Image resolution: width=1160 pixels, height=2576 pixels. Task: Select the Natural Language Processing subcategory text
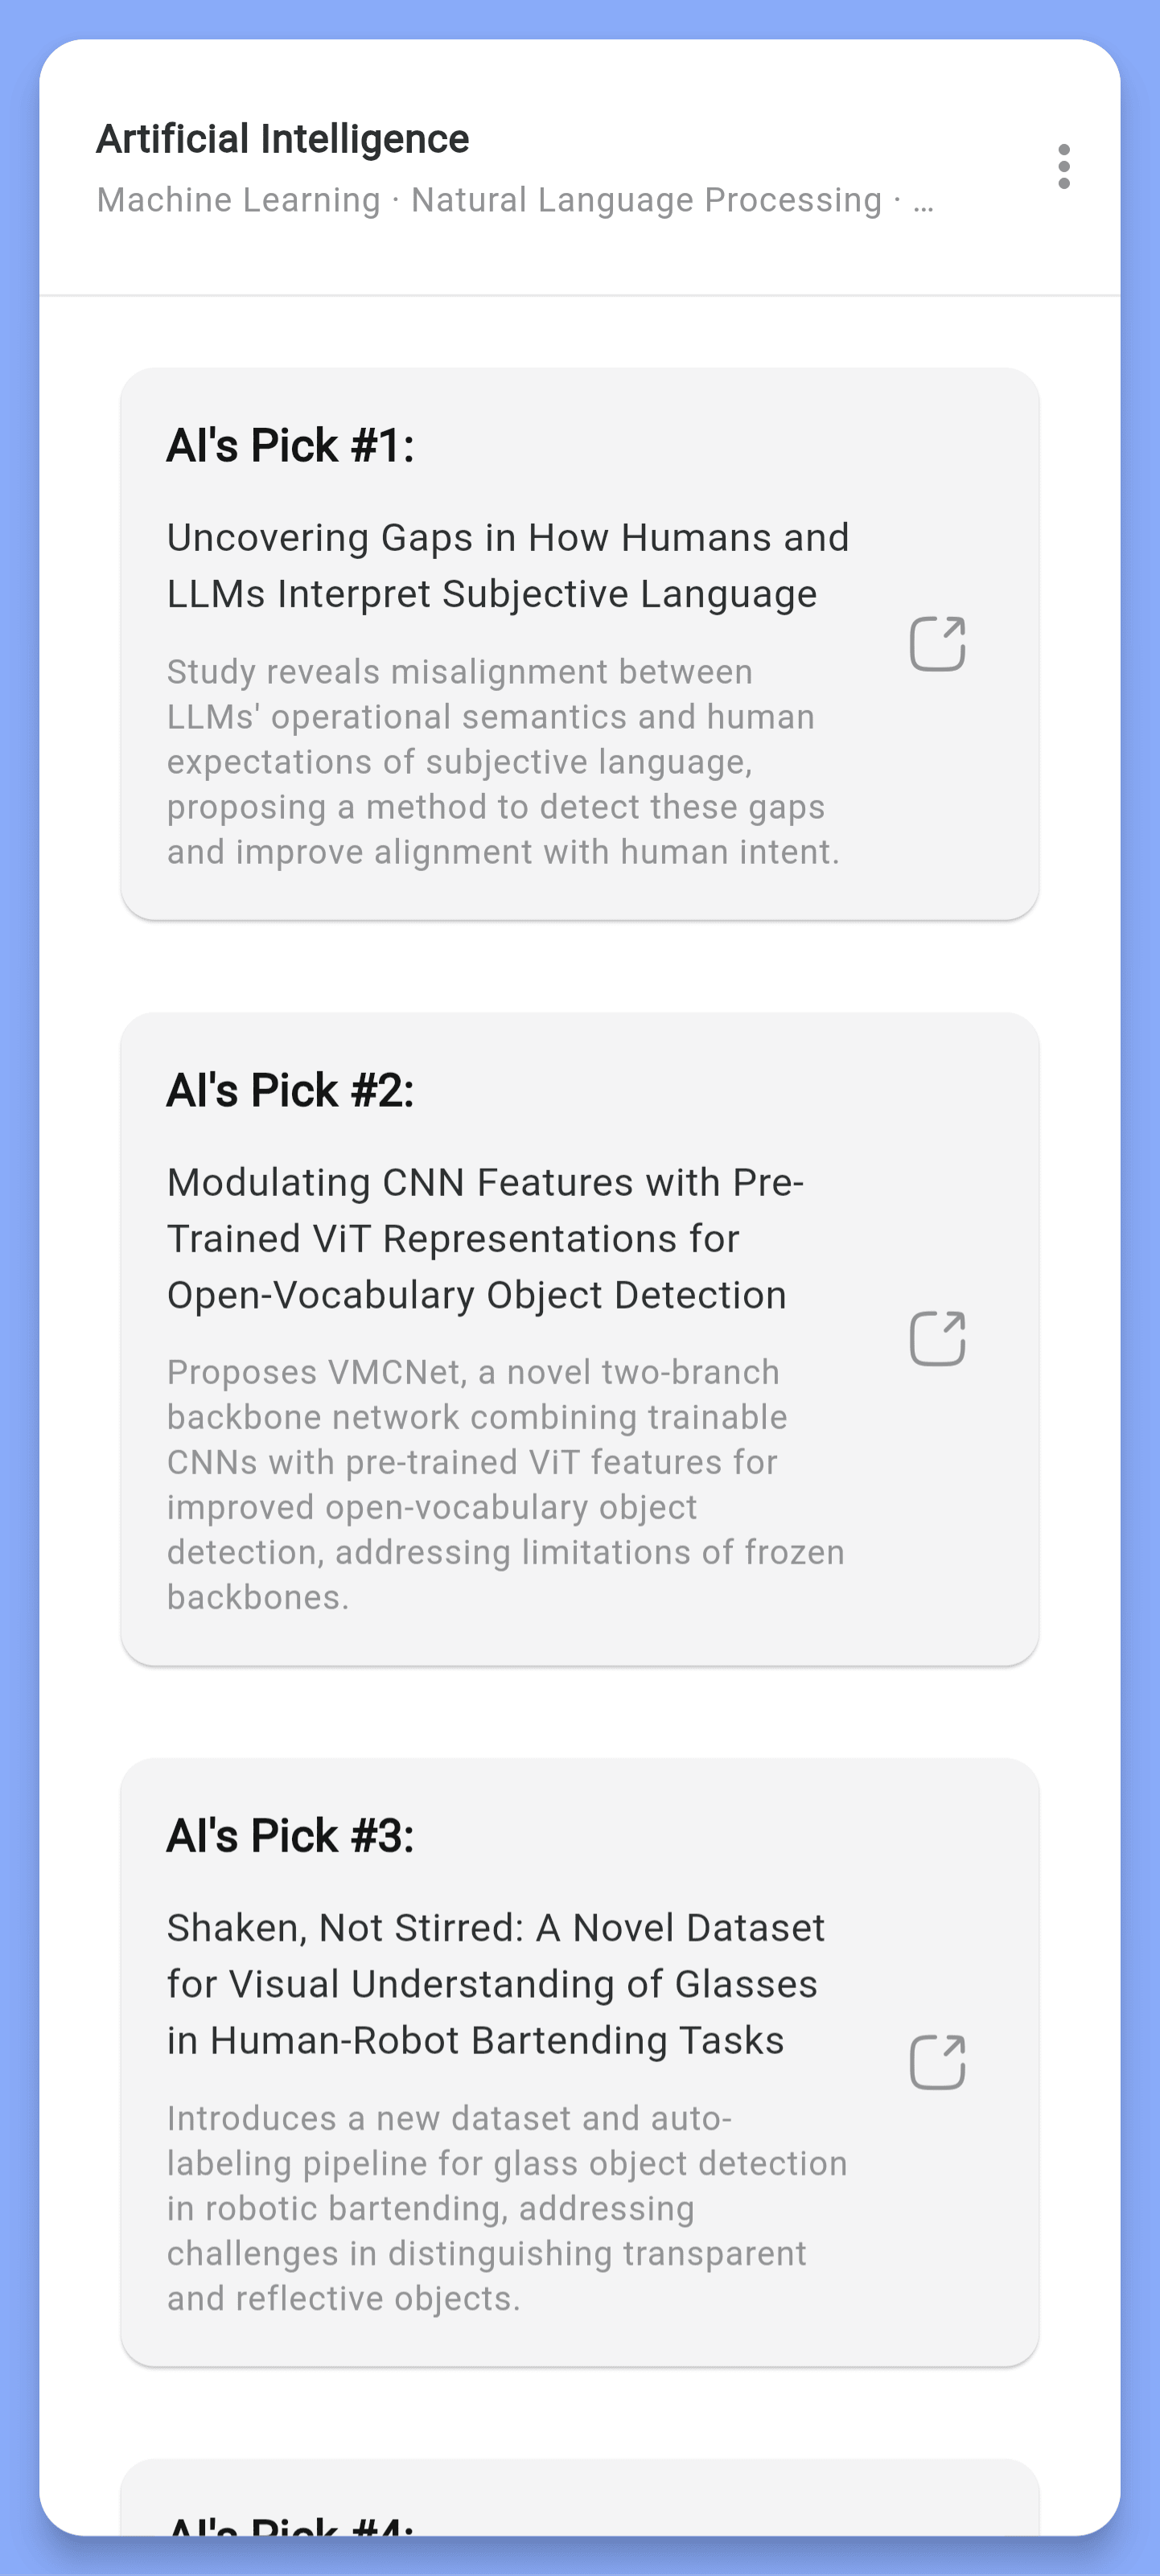tap(646, 200)
